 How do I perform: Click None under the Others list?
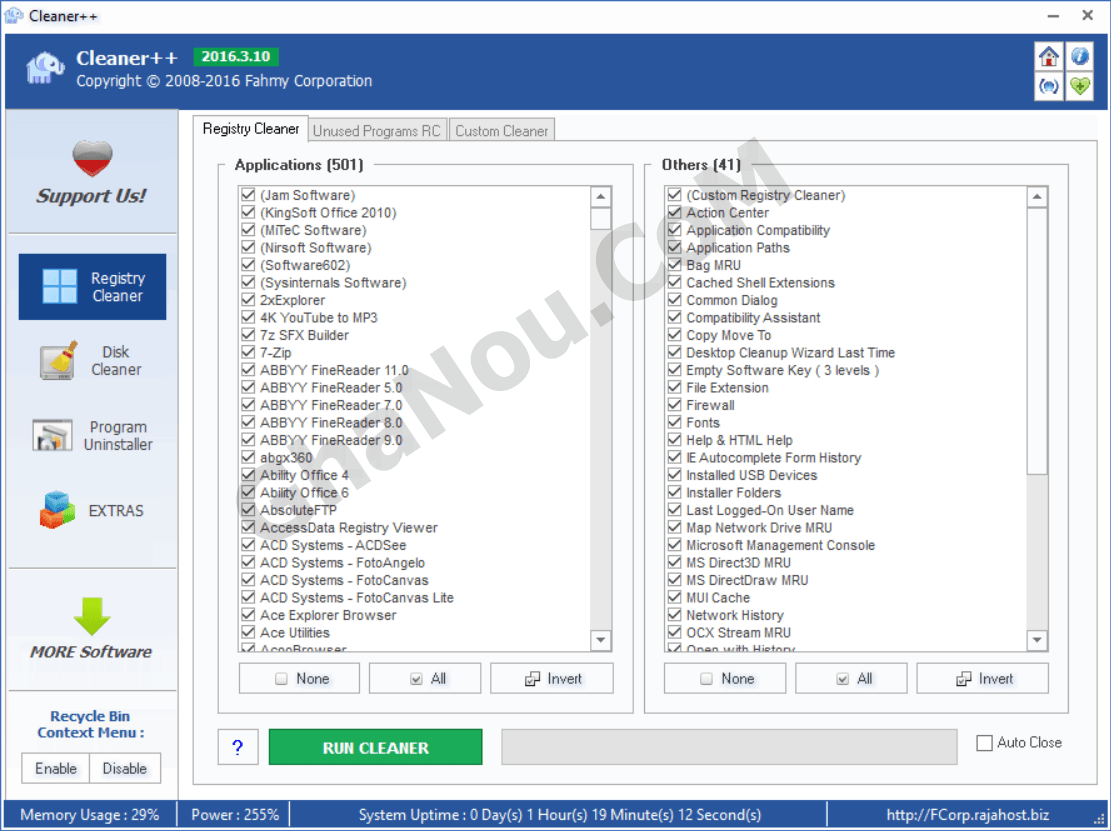[x=725, y=679]
